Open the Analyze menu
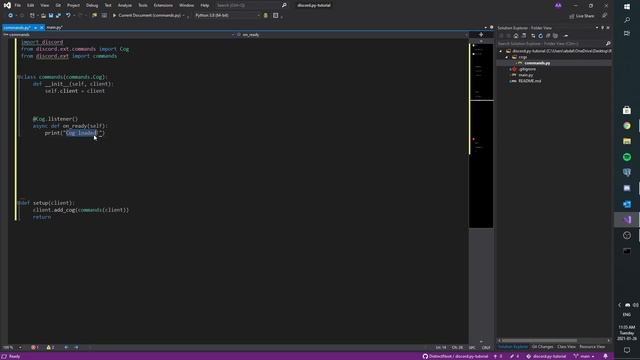Image resolution: width=640 pixels, height=360 pixels. [124, 5]
